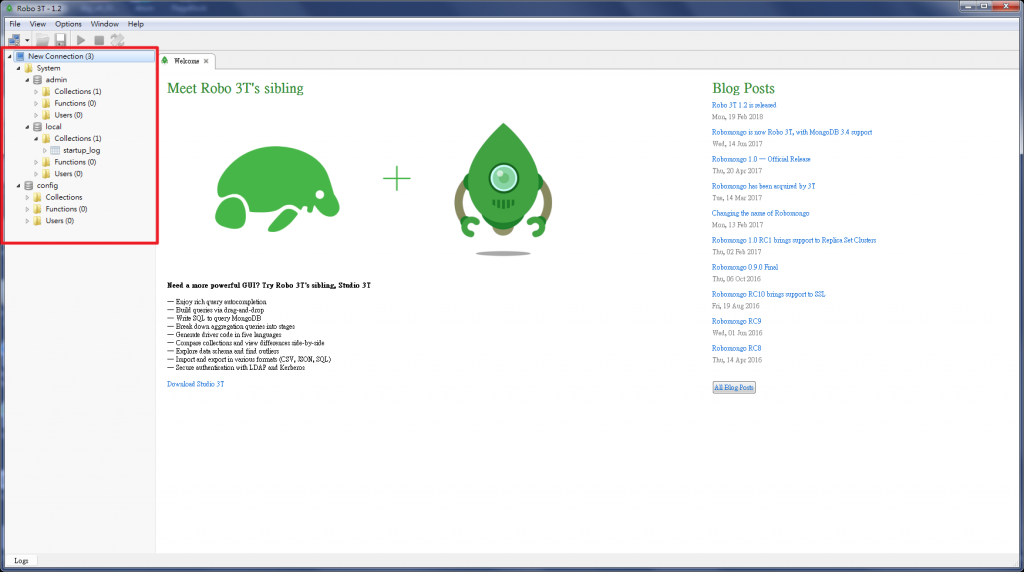The width and height of the screenshot is (1024, 572).
Task: Click the config database icon
Action: click(x=29, y=185)
